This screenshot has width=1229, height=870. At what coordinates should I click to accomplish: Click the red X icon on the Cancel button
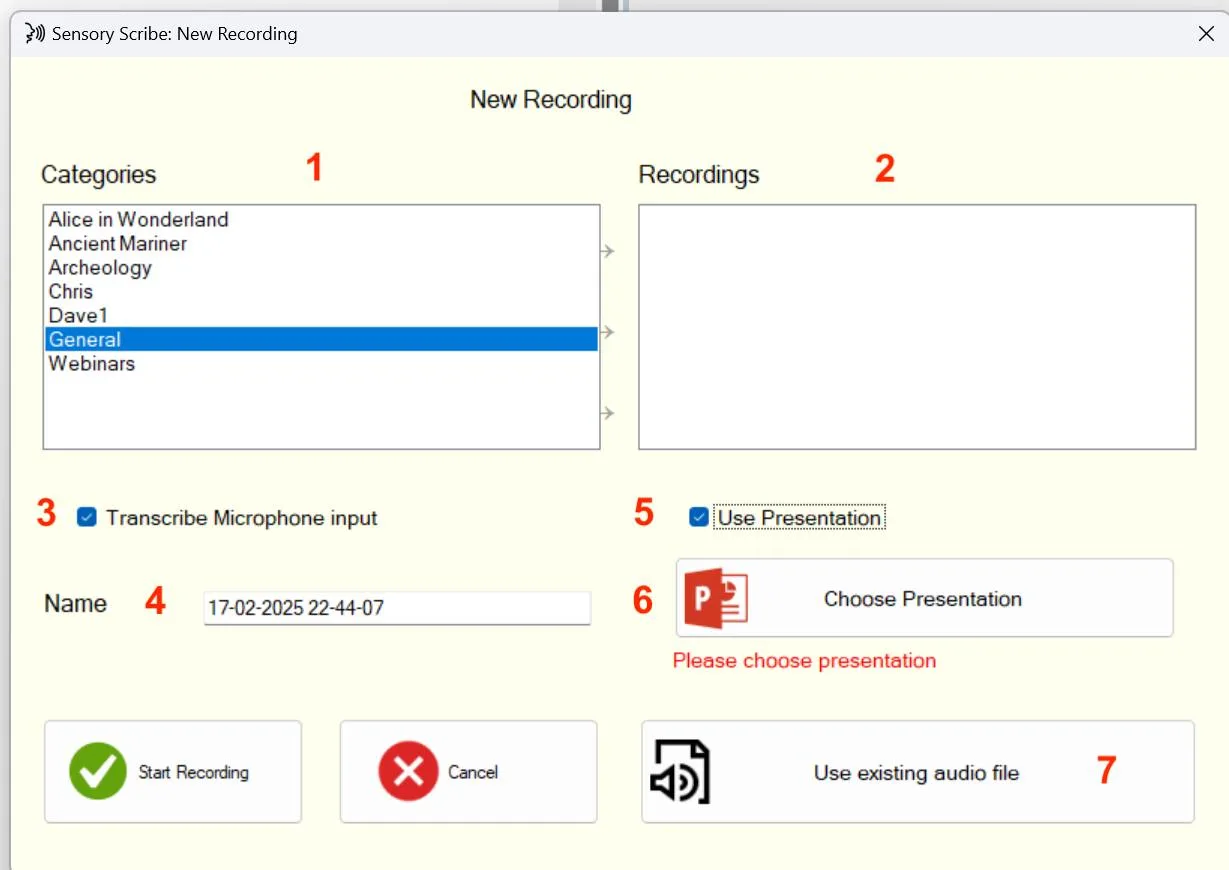coord(408,771)
